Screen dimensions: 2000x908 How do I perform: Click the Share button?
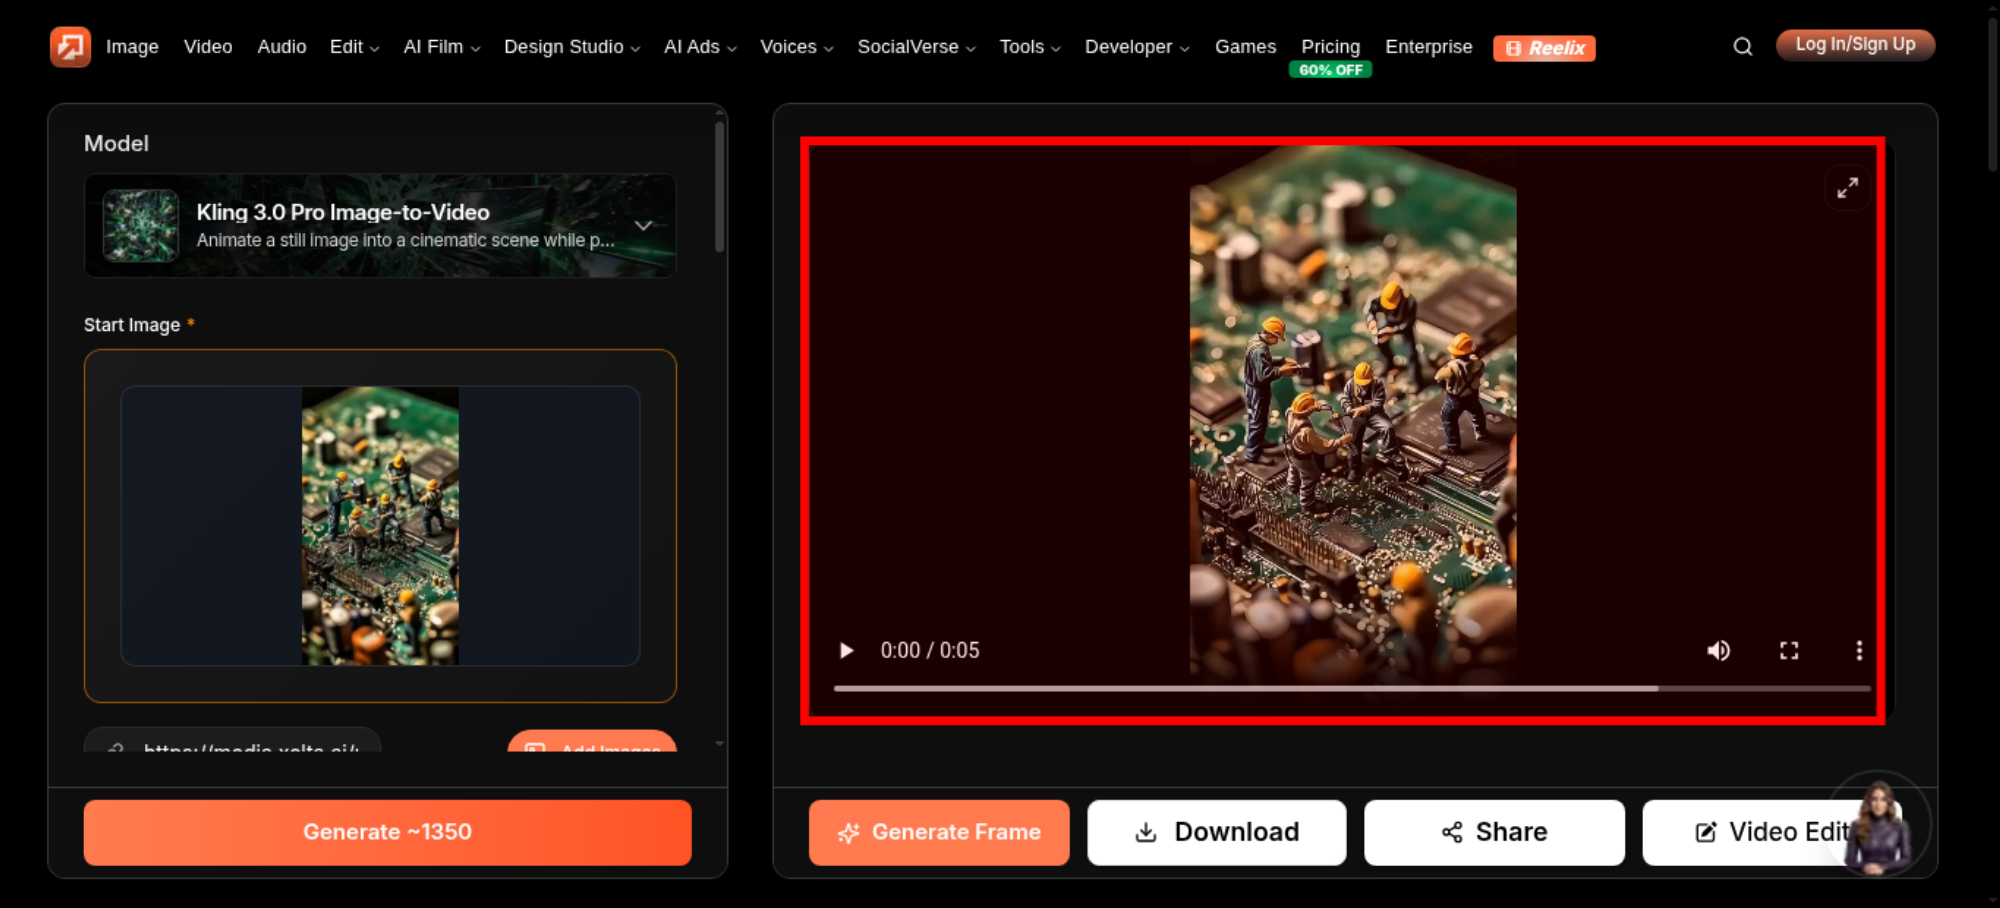point(1494,832)
